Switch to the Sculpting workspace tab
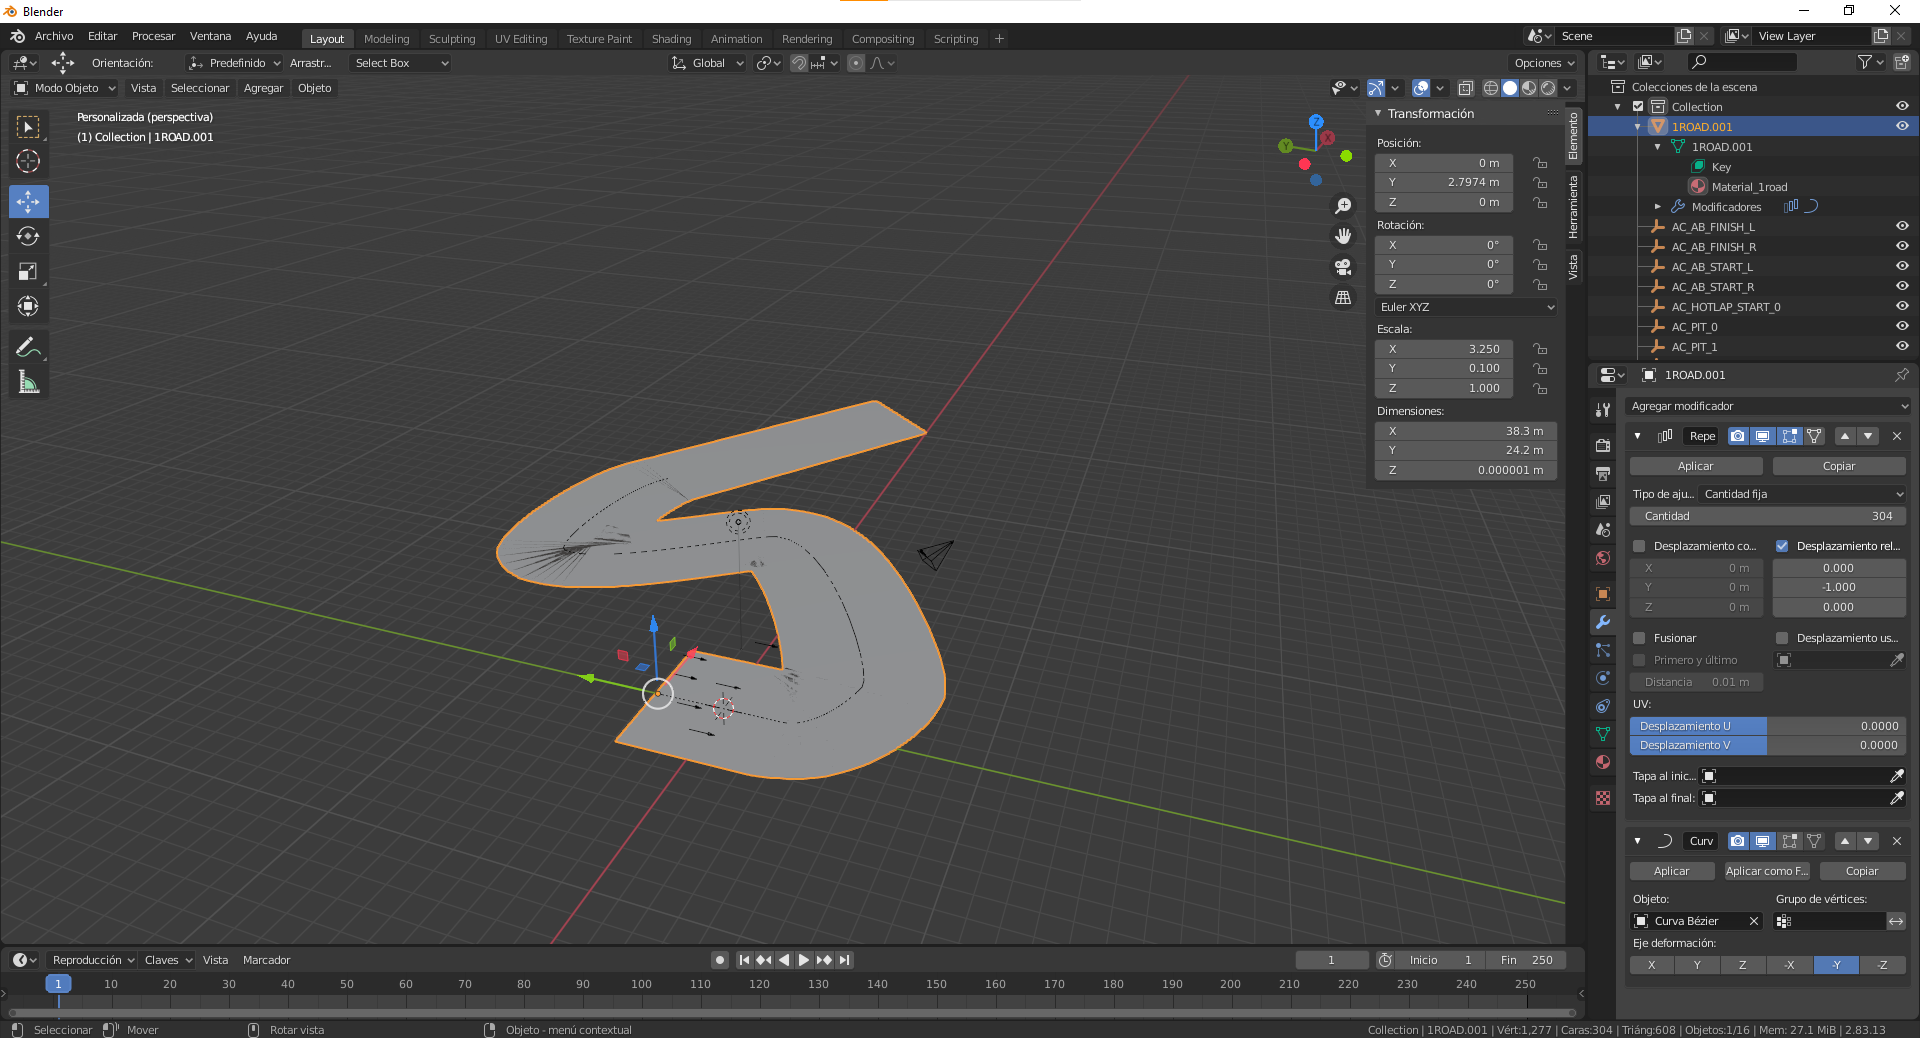1920x1038 pixels. pos(452,39)
